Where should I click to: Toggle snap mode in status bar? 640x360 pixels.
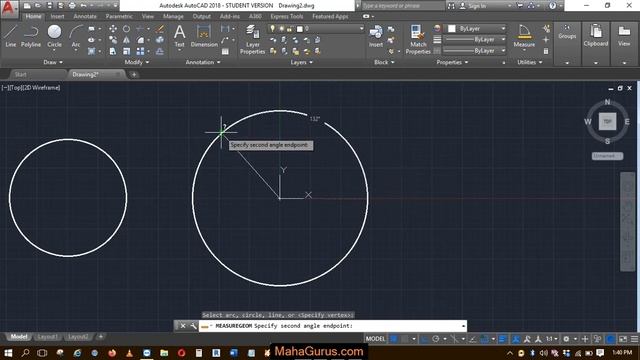click(404, 339)
